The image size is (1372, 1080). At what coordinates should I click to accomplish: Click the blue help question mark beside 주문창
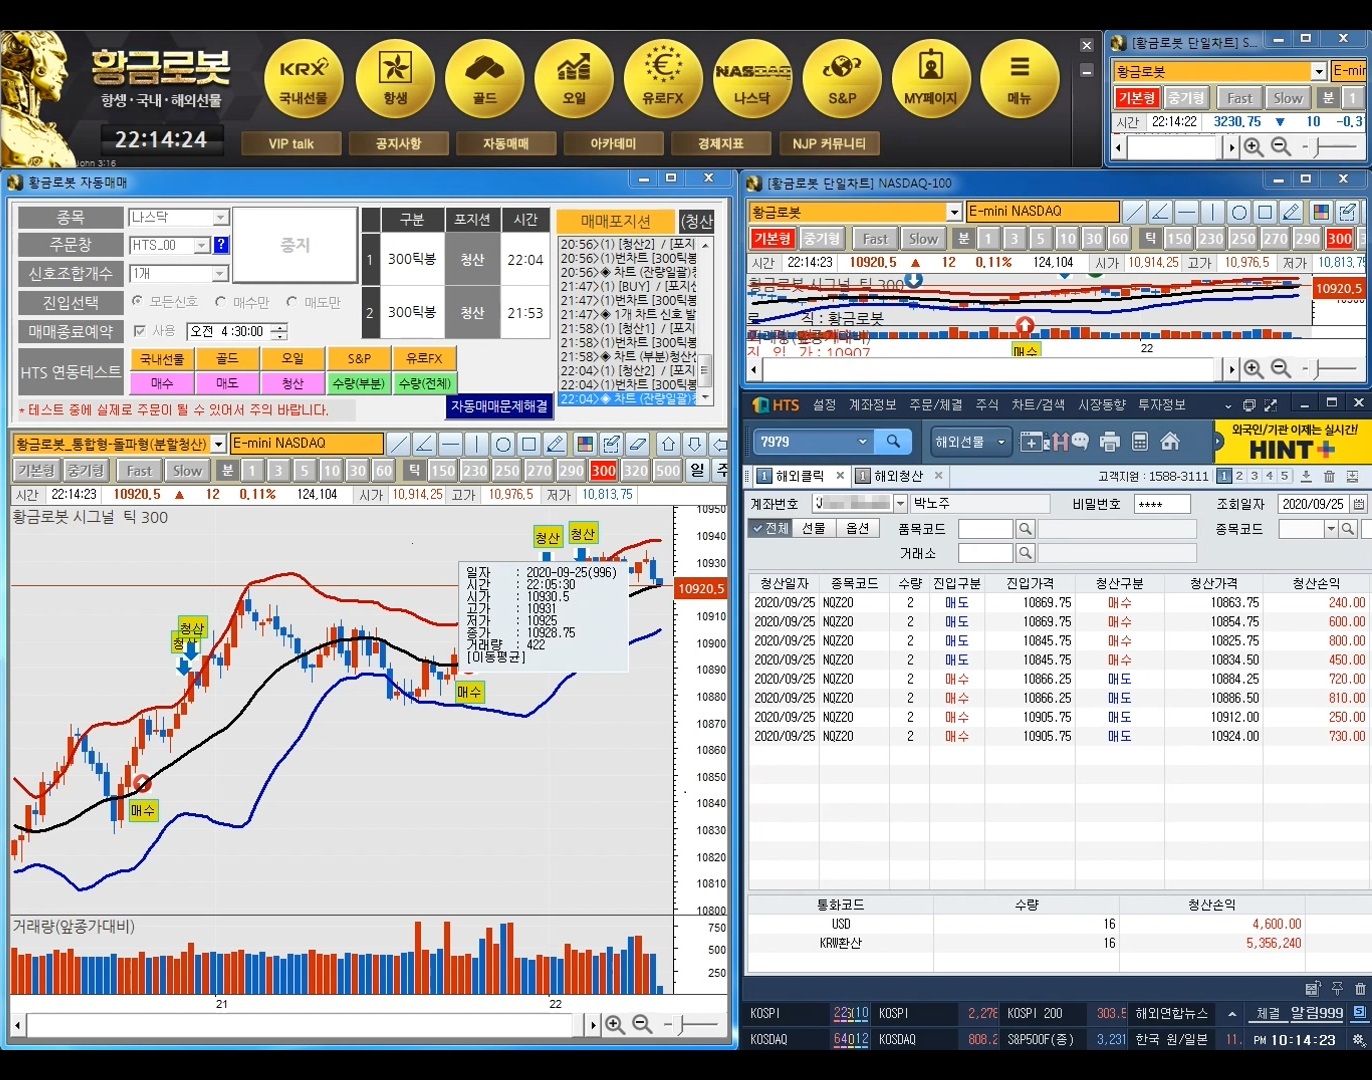(x=221, y=245)
